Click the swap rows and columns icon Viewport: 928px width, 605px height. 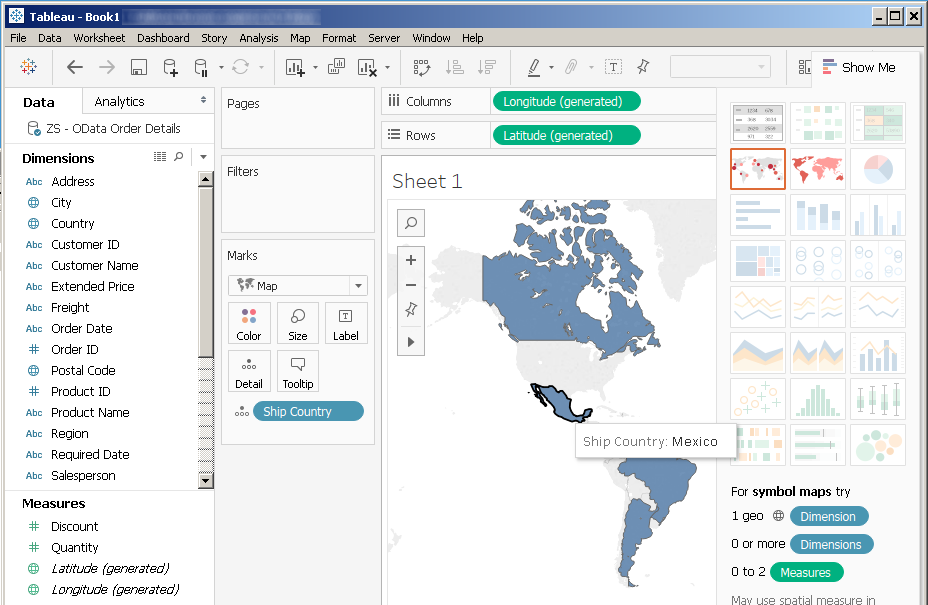point(422,67)
